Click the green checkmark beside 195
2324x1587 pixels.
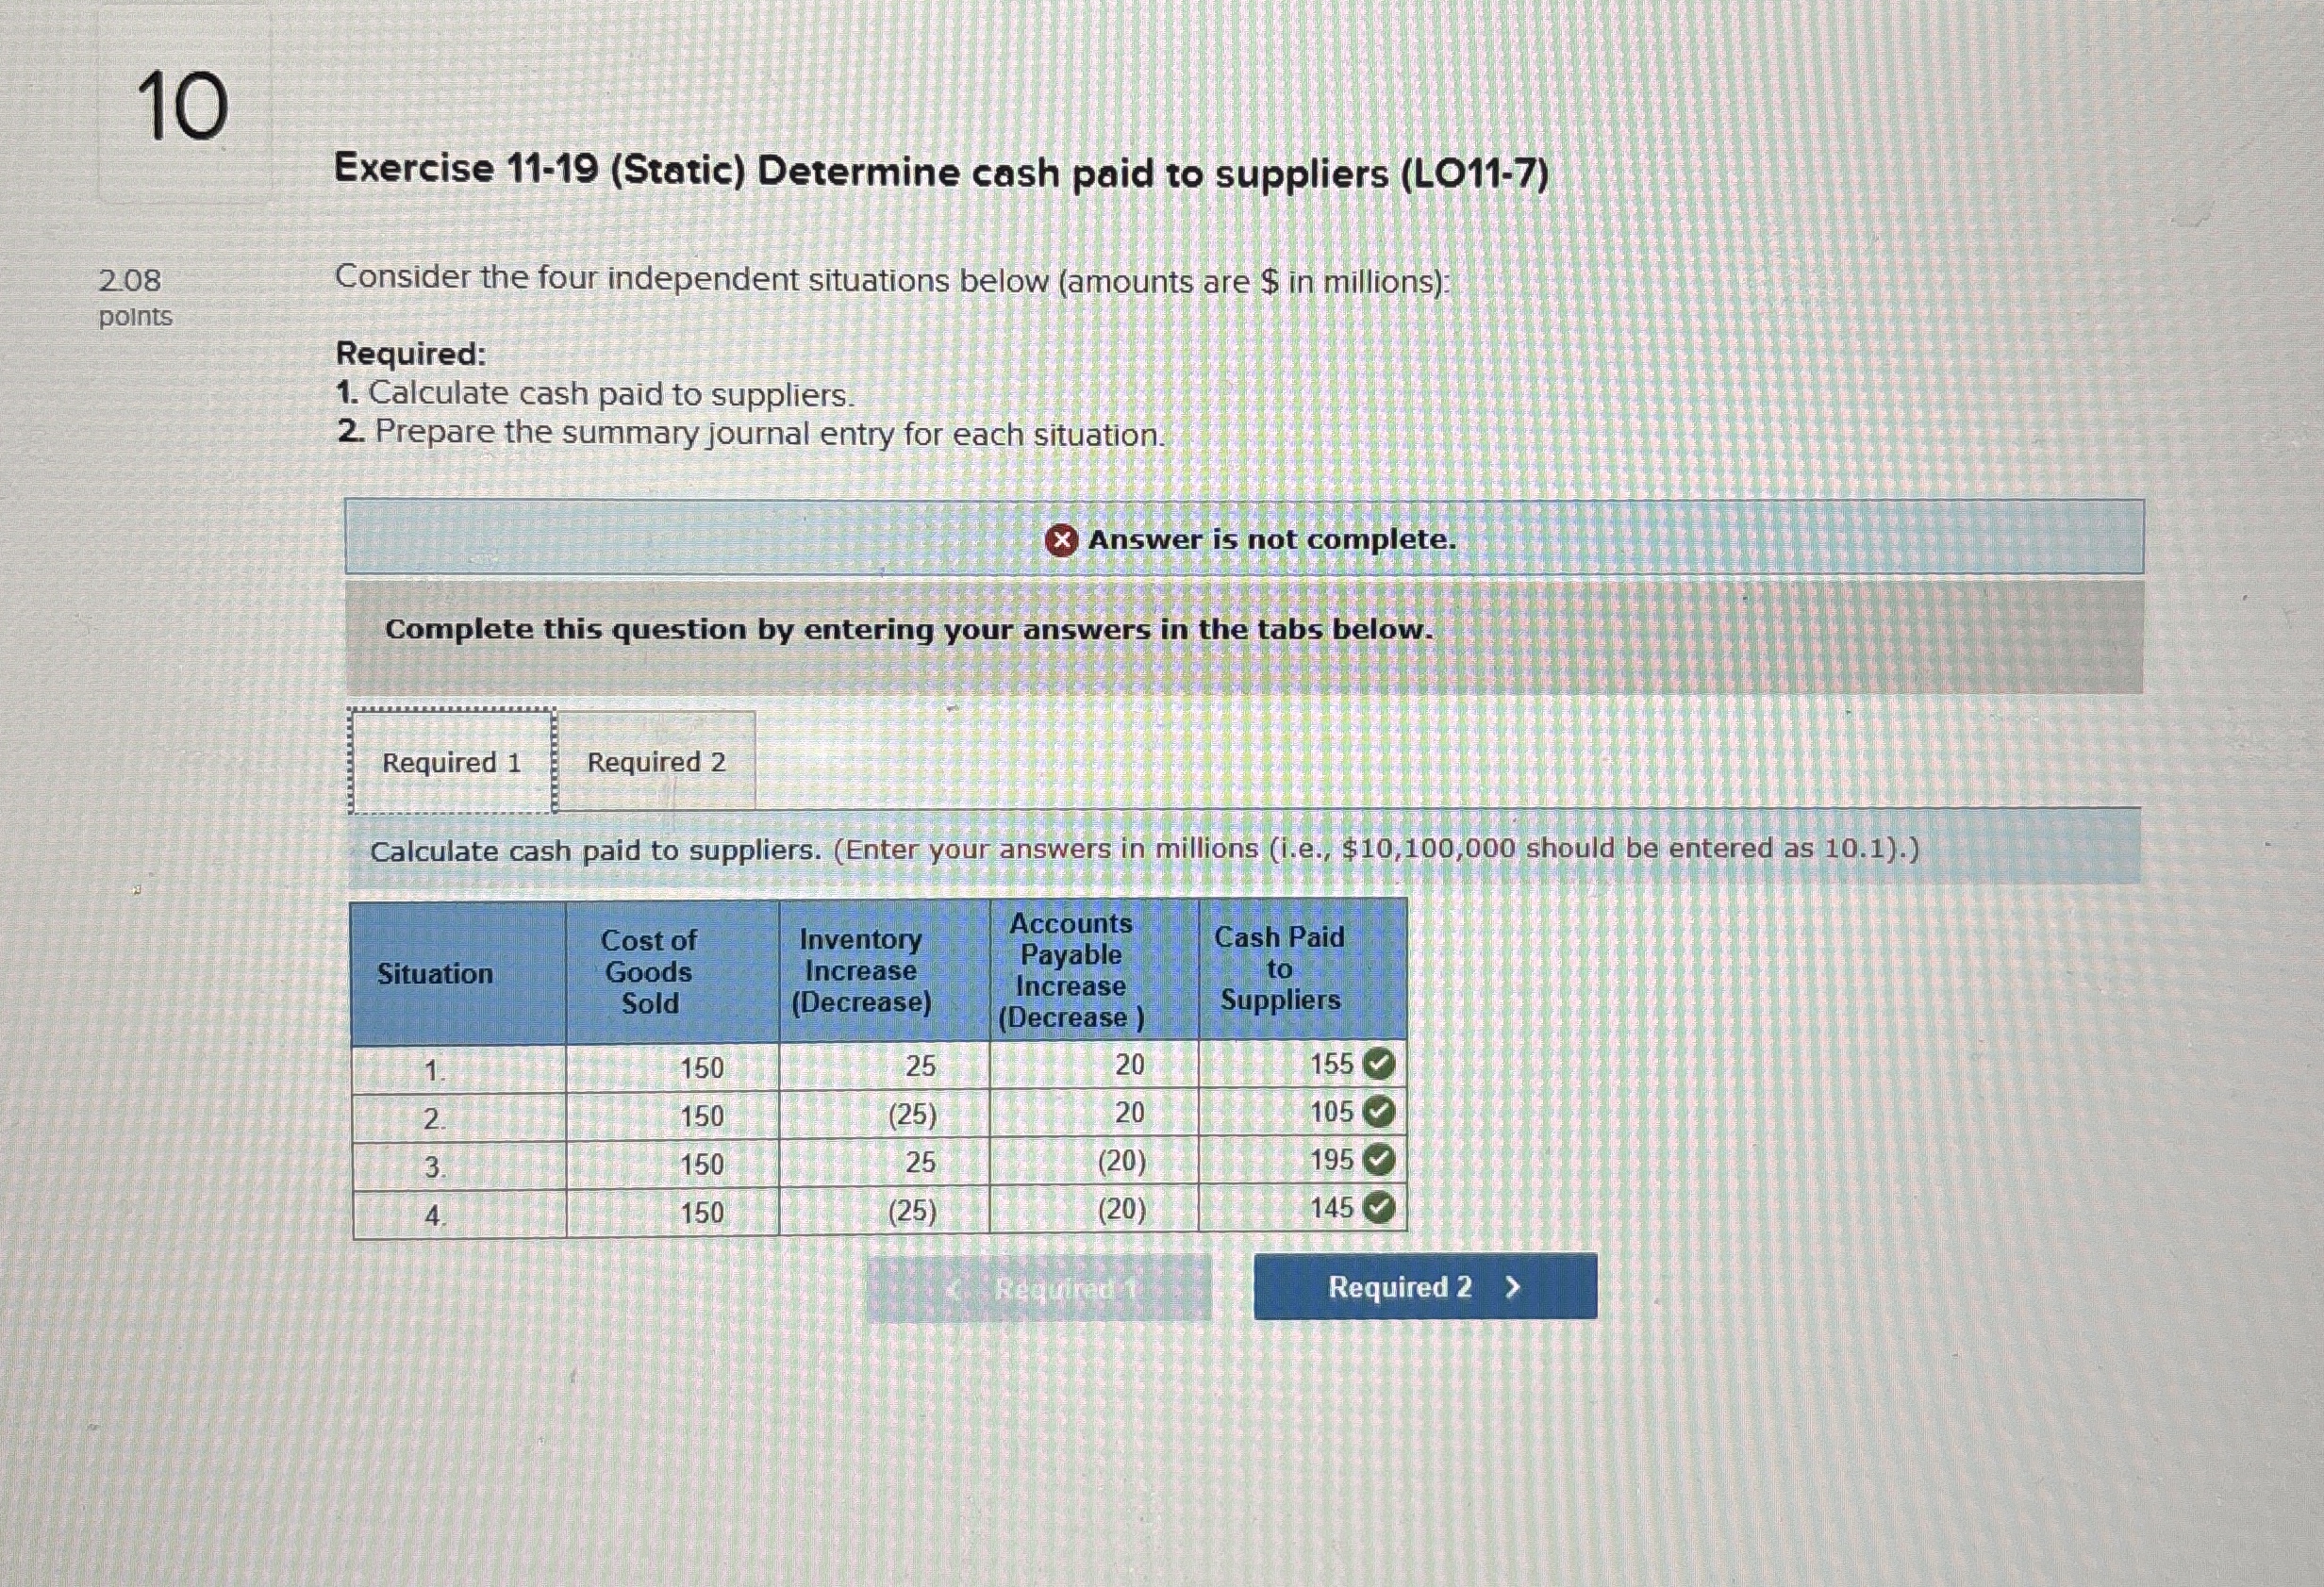pos(1380,1160)
